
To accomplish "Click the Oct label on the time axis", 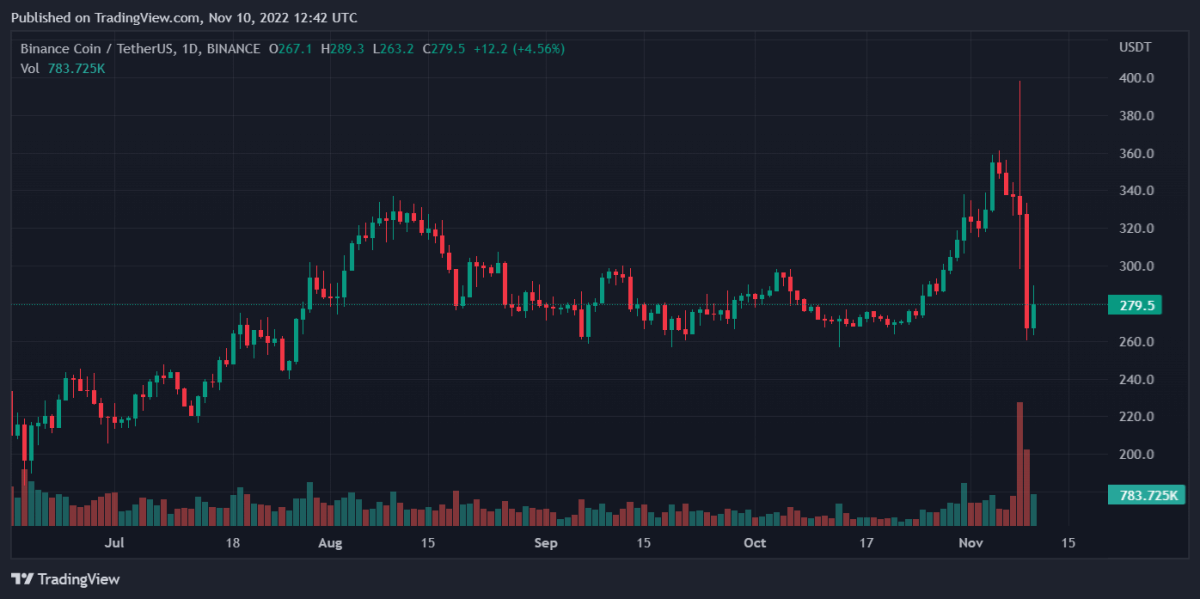I will (x=755, y=543).
